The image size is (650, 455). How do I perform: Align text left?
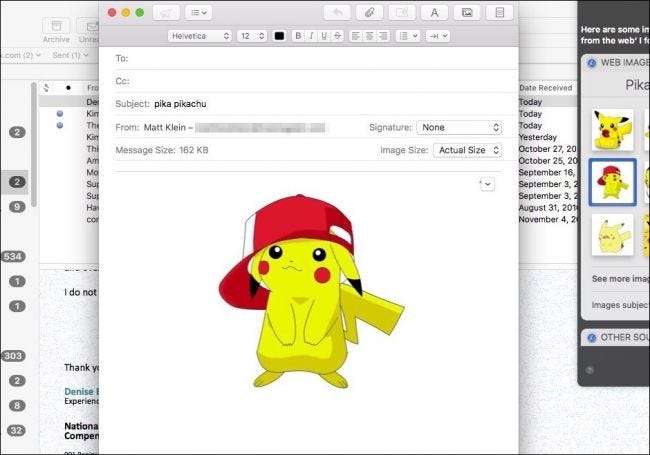(x=356, y=36)
